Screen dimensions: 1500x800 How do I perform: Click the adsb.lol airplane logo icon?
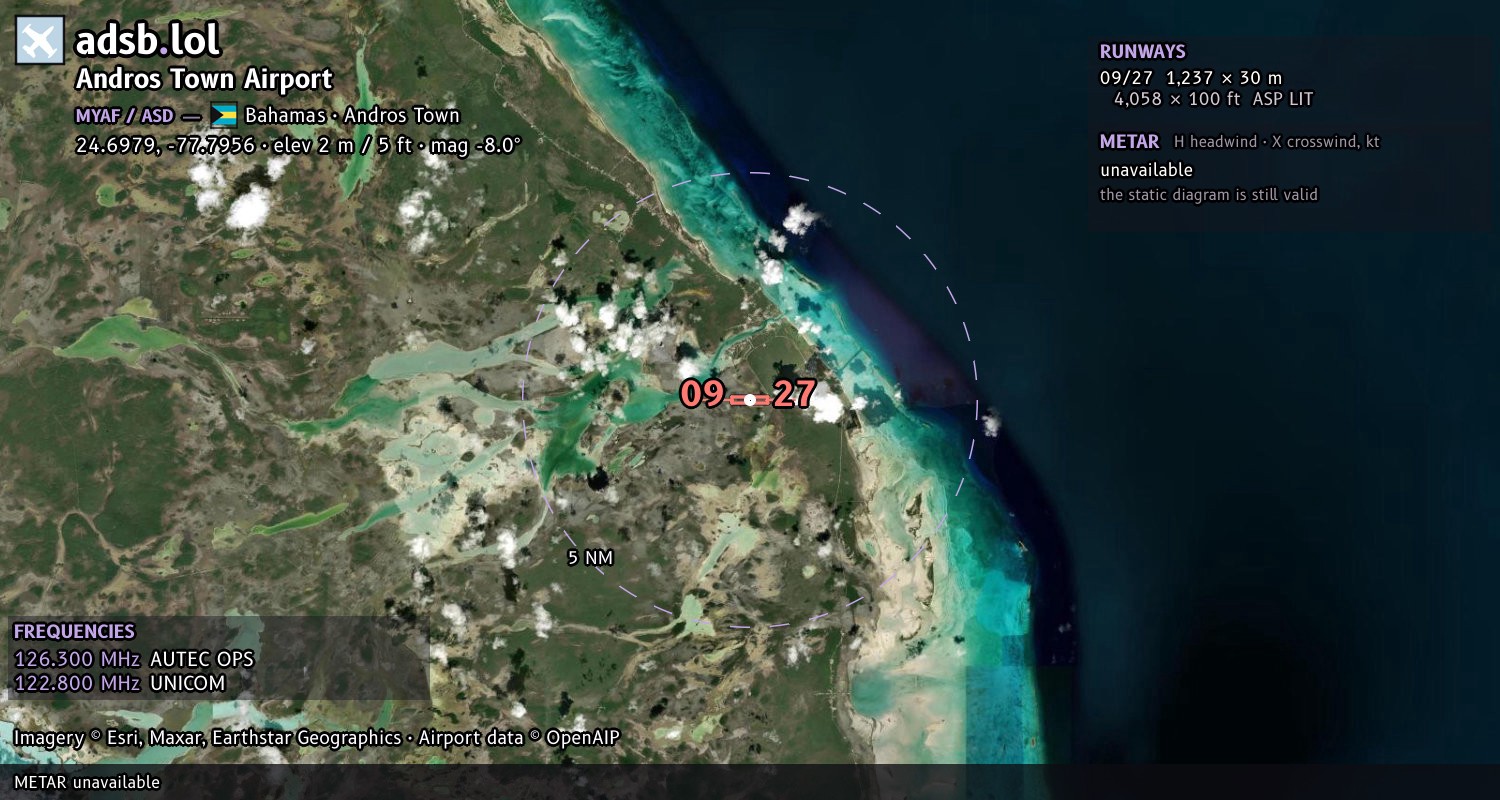click(40, 41)
